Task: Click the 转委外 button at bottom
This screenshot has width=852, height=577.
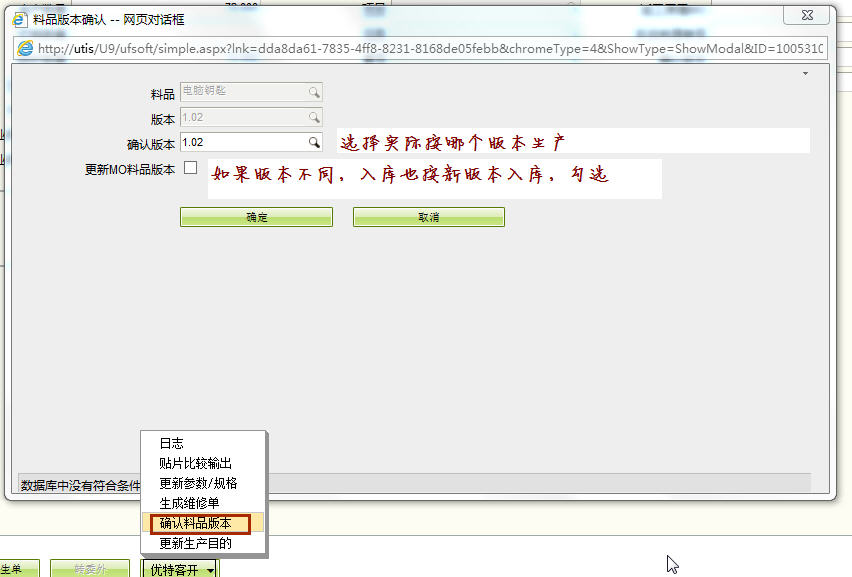Action: click(x=89, y=569)
